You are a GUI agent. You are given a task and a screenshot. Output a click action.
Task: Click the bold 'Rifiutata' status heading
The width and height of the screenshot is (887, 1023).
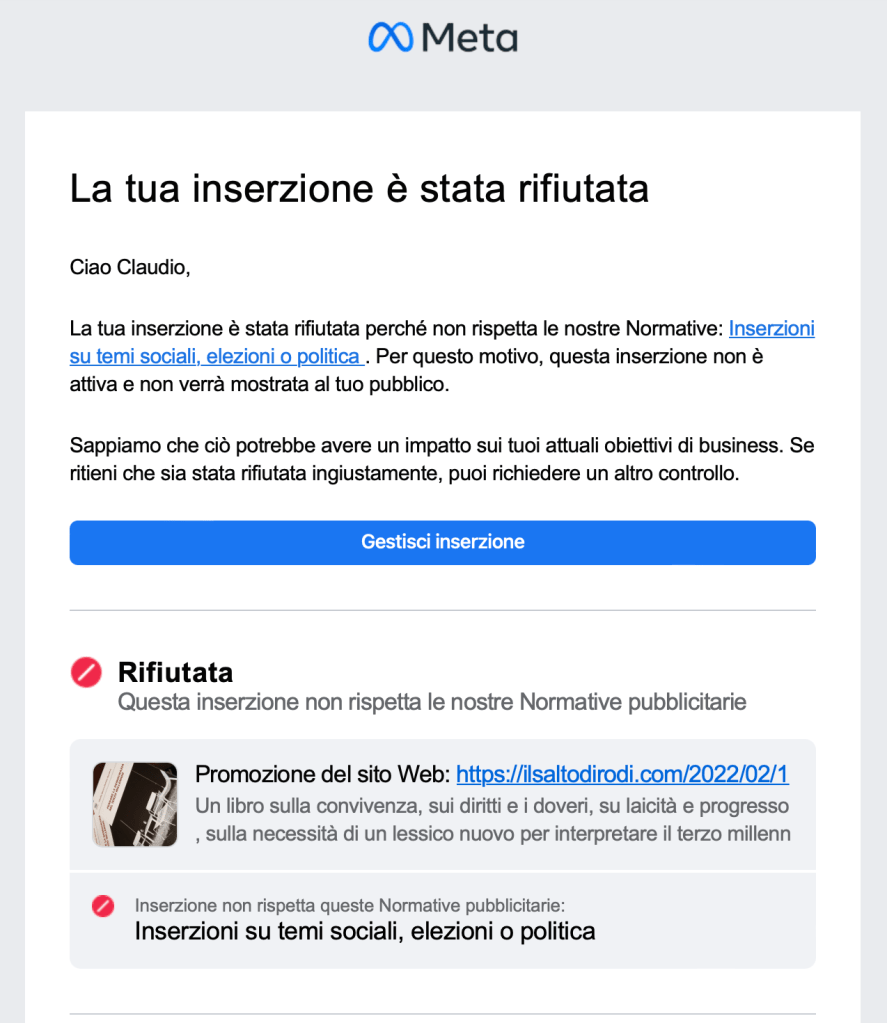coord(175,673)
